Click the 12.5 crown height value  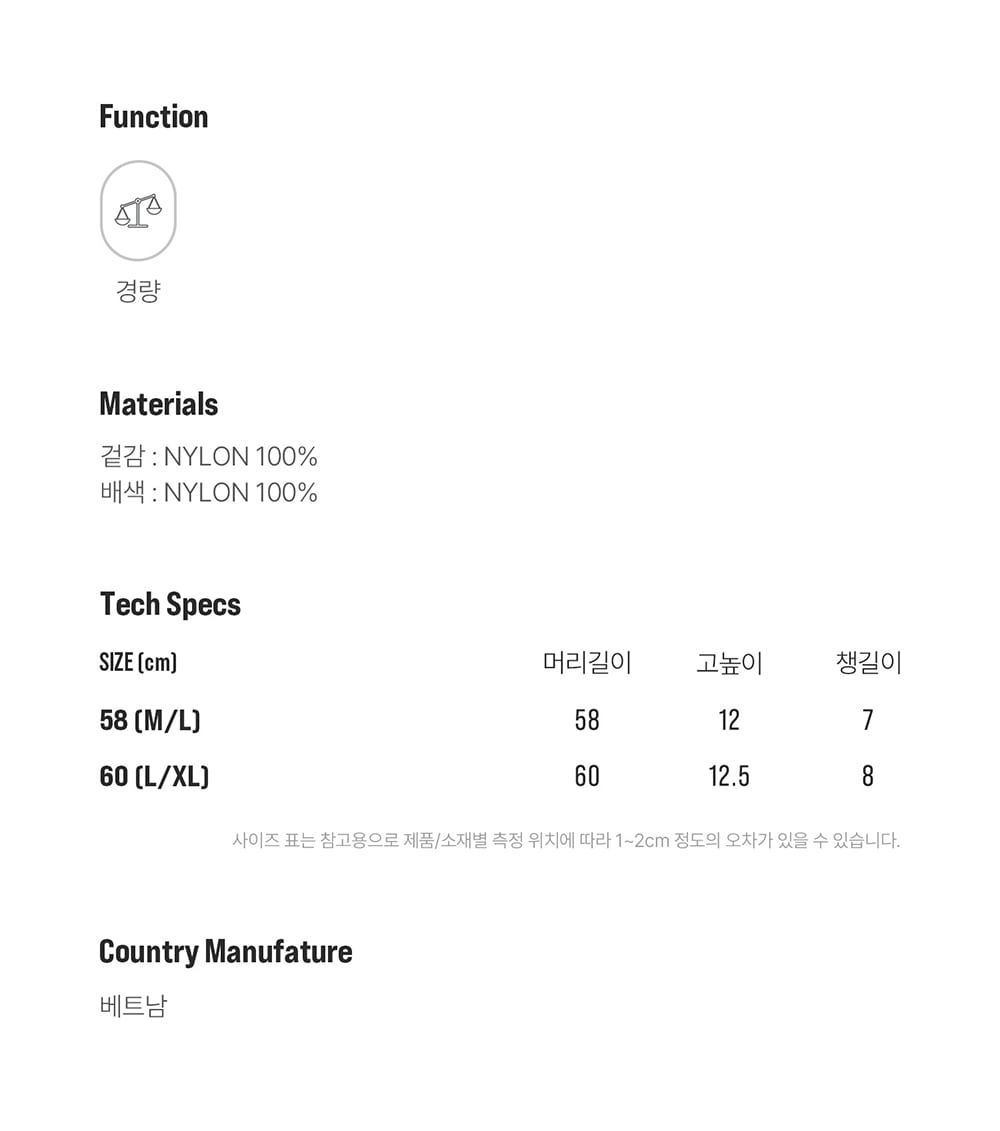[x=729, y=776]
